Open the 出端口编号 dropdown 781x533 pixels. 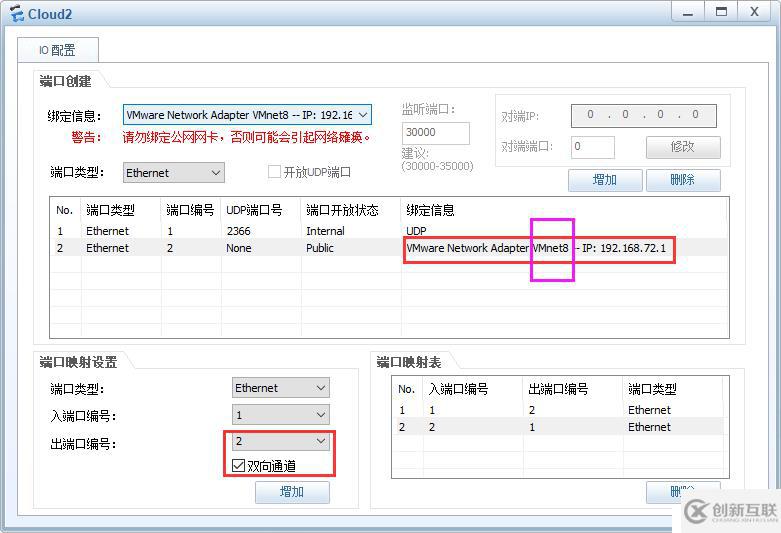[x=280, y=441]
